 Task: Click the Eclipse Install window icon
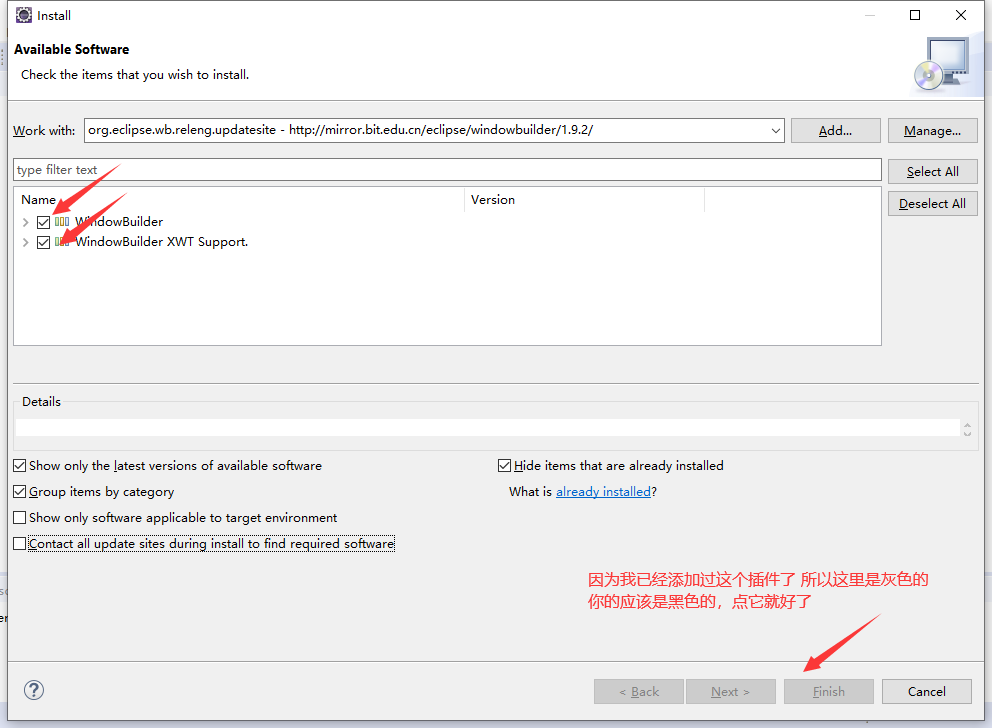tap(23, 15)
